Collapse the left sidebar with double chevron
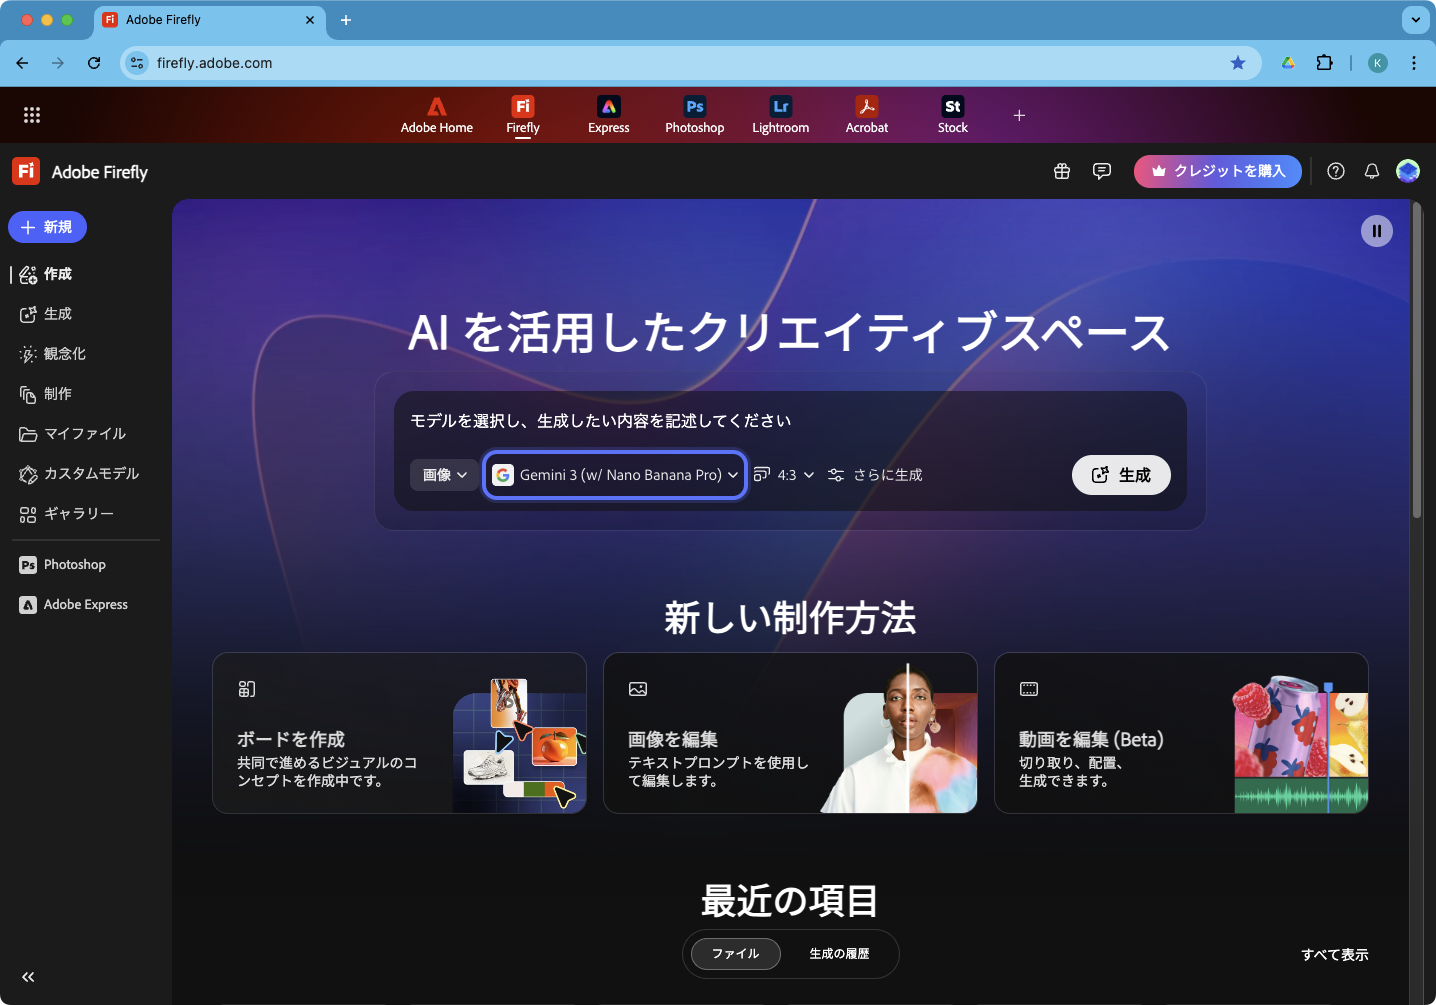The height and width of the screenshot is (1005, 1436). click(28, 977)
